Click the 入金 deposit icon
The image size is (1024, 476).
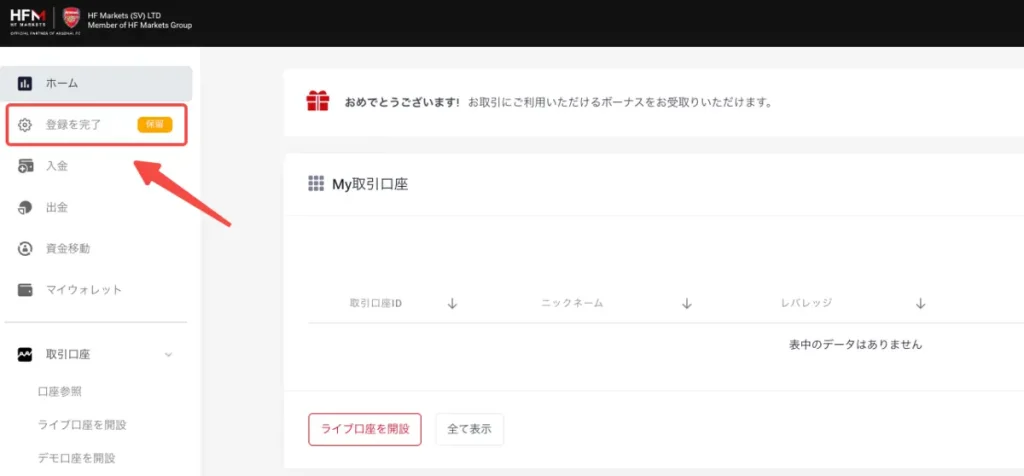click(25, 167)
